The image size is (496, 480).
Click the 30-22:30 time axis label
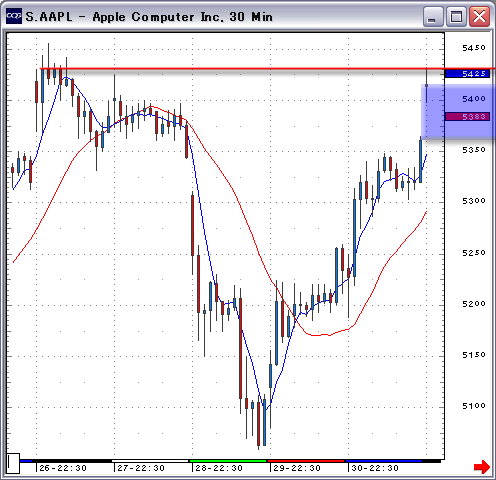pos(375,468)
